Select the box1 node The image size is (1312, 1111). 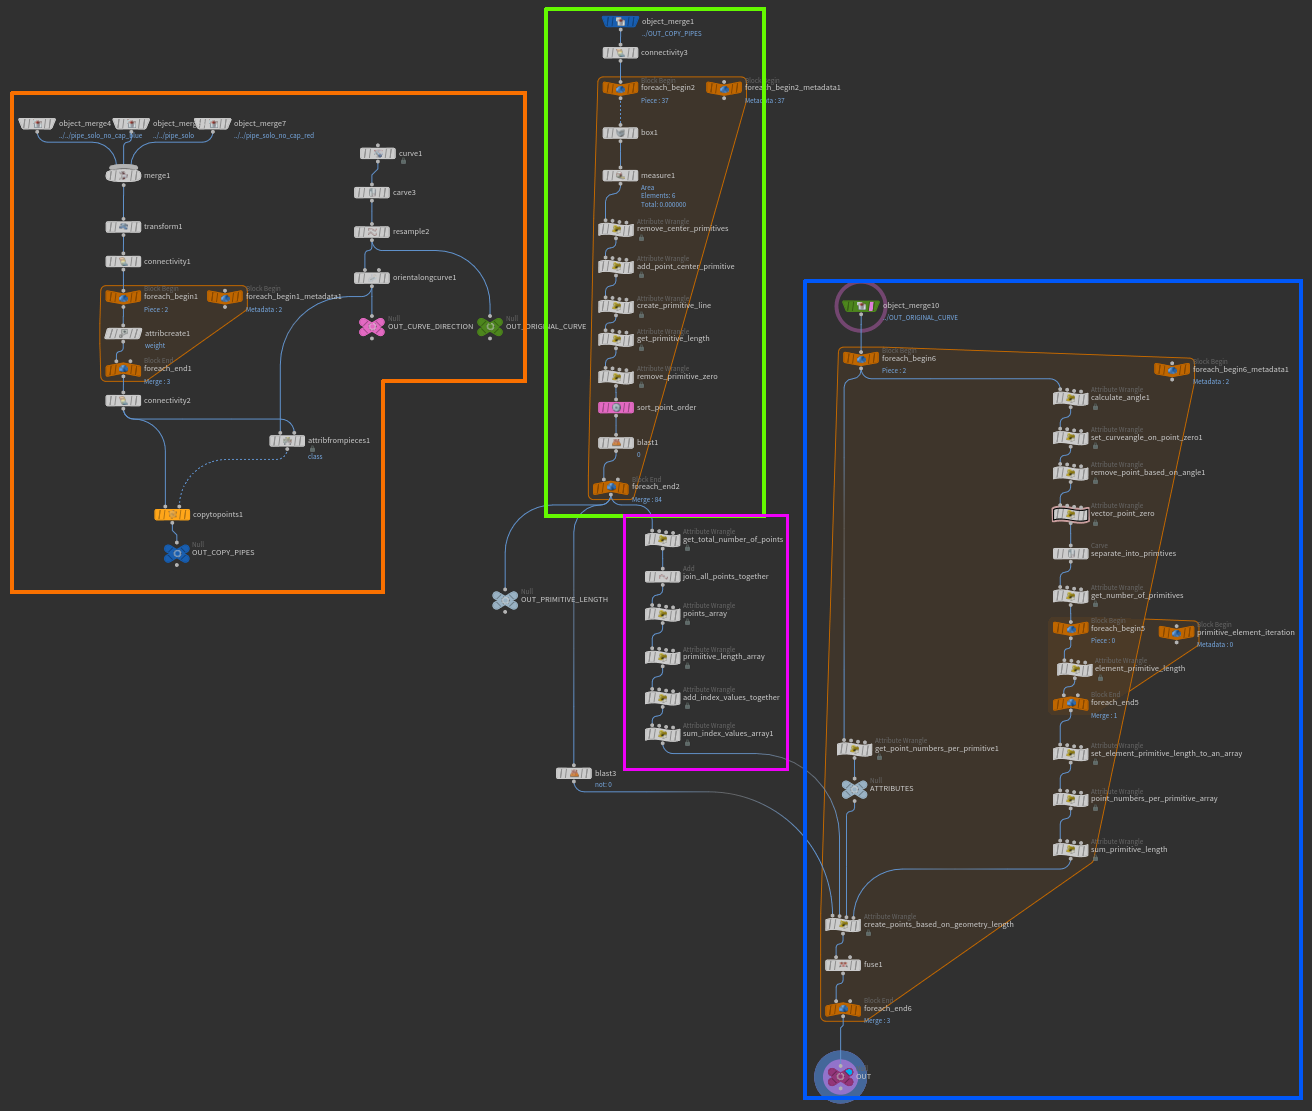pyautogui.click(x=620, y=133)
